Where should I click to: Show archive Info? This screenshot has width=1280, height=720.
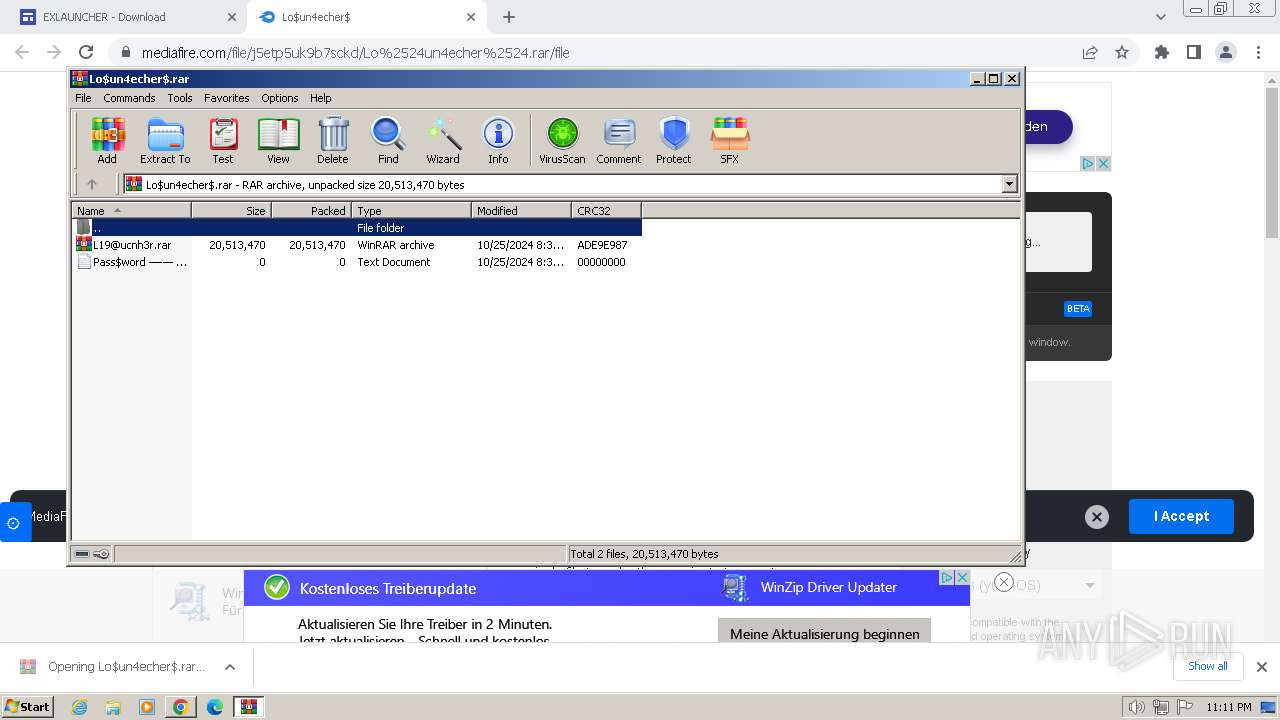click(x=498, y=141)
